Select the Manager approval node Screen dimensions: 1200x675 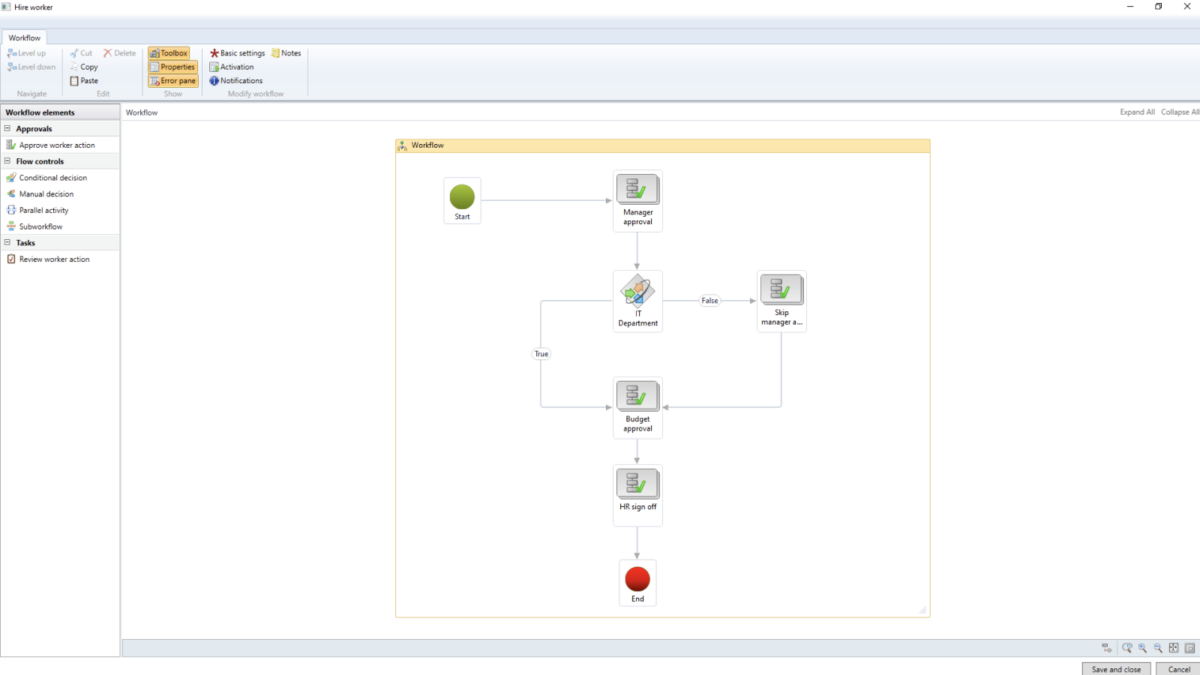pyautogui.click(x=638, y=200)
